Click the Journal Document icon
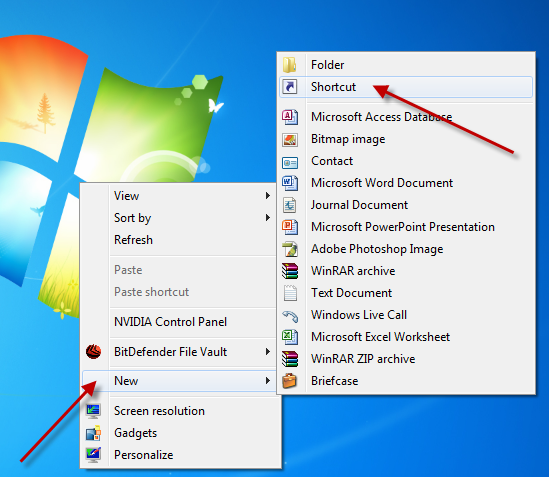This screenshot has width=549, height=477. point(290,205)
